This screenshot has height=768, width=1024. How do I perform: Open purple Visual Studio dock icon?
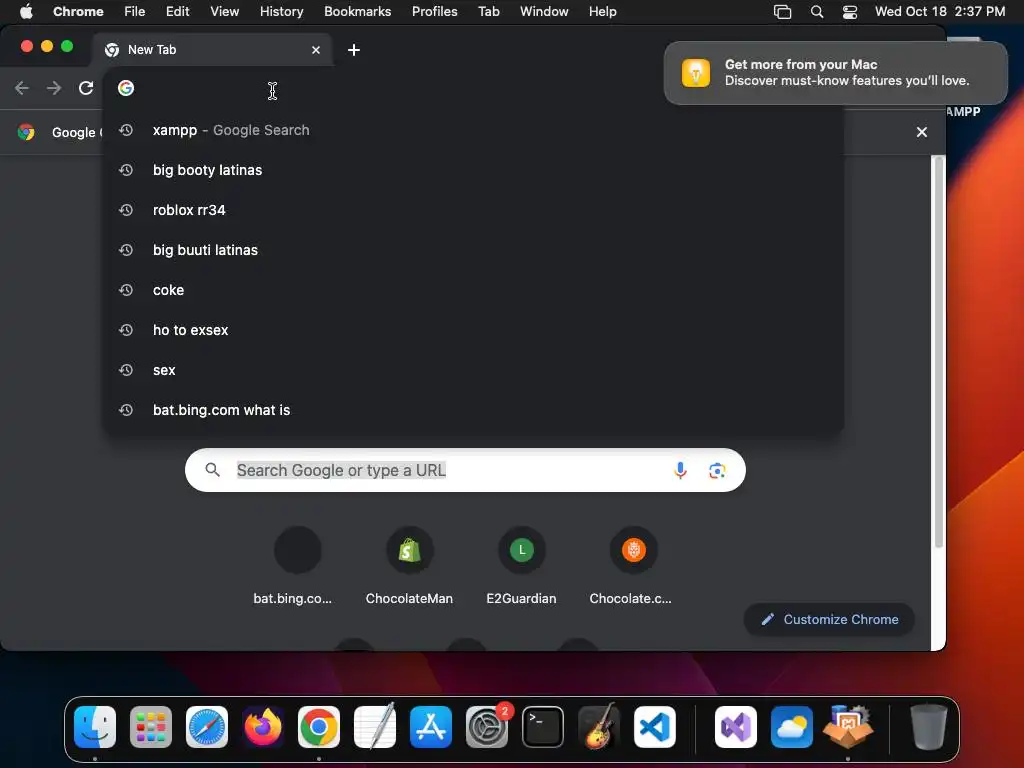736,727
